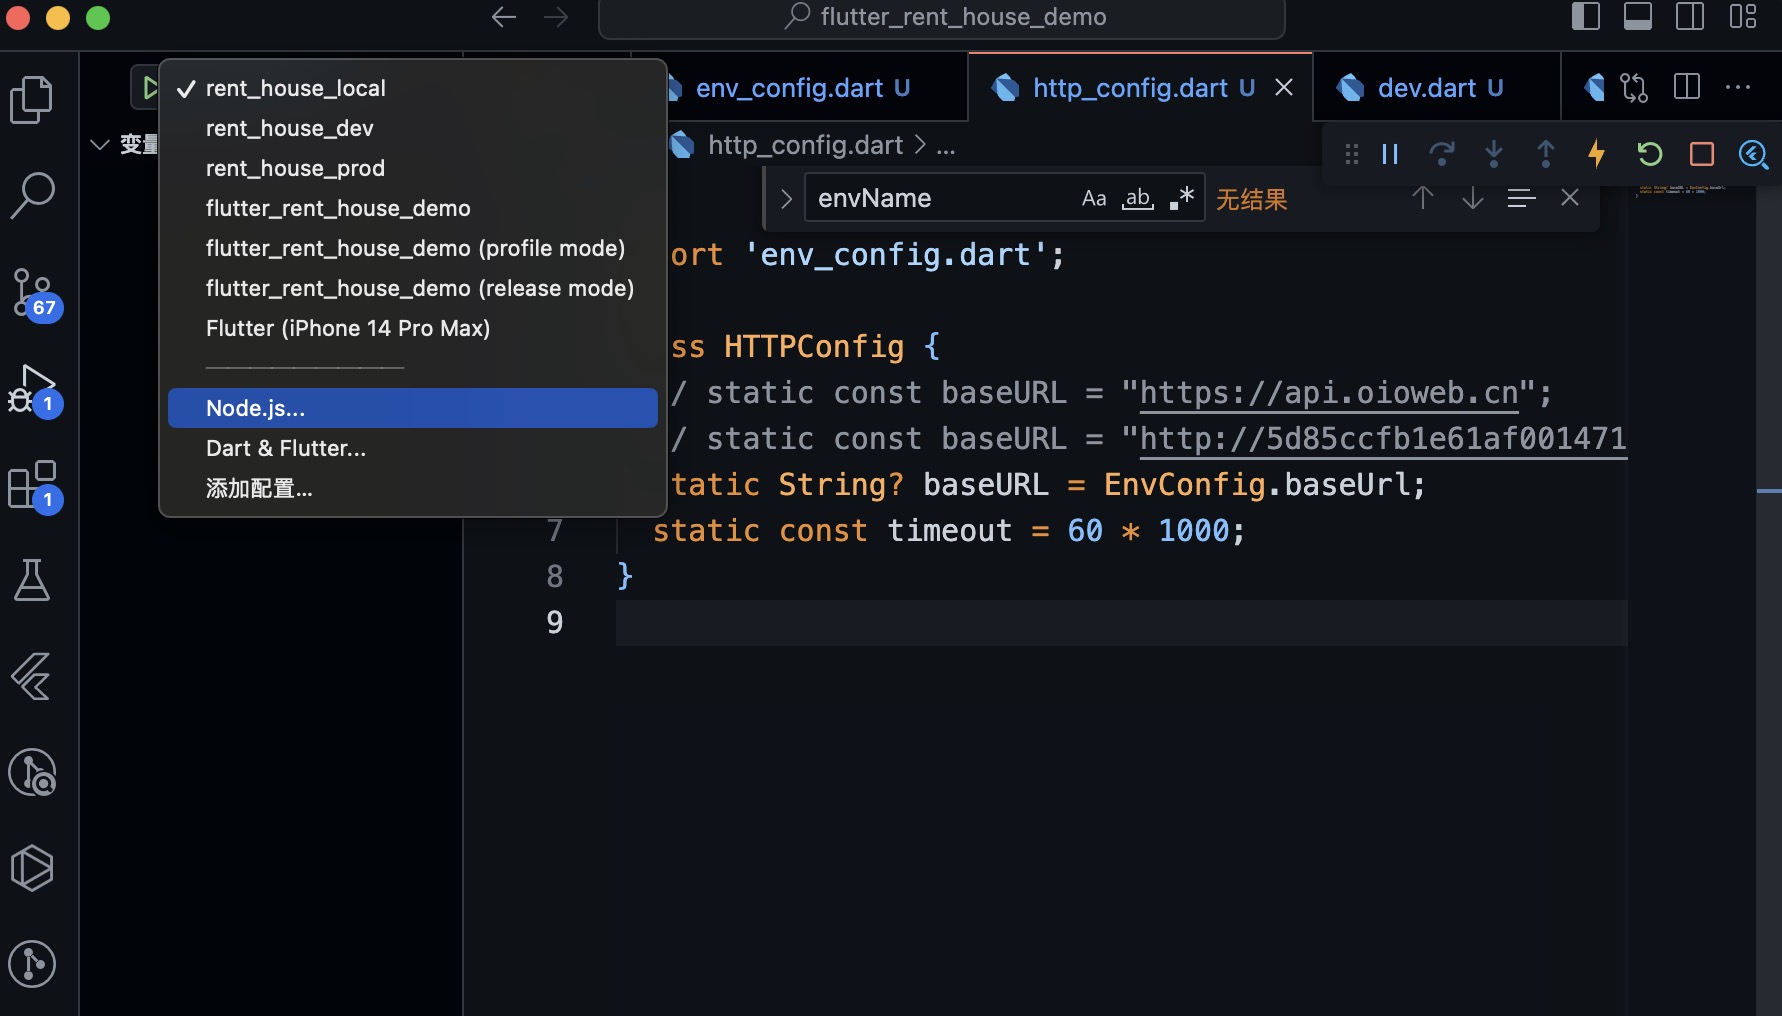Screen dimensions: 1782x1016
Task: Go to next find match
Action: (x=1473, y=198)
